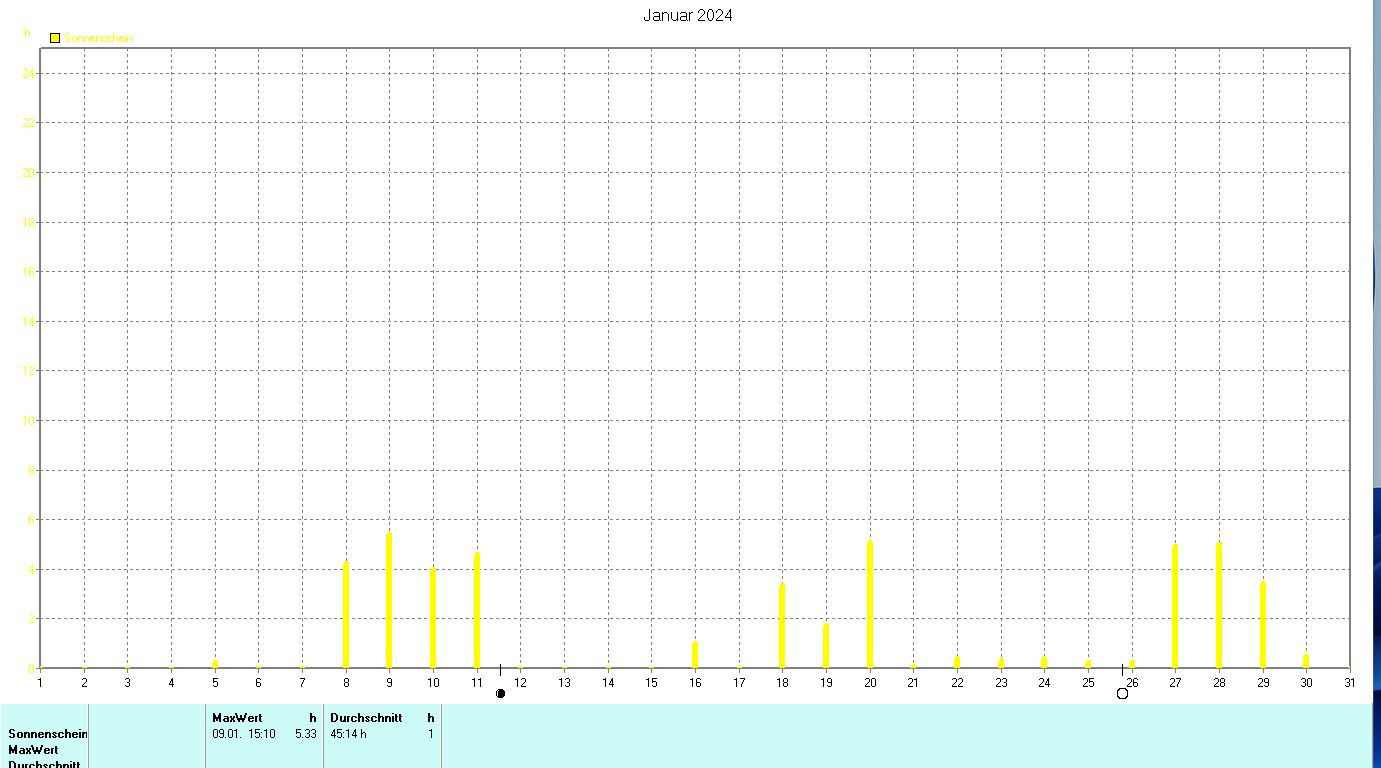Select the sunshine bar for day 8
Image resolution: width=1381 pixels, height=768 pixels.
(346, 615)
